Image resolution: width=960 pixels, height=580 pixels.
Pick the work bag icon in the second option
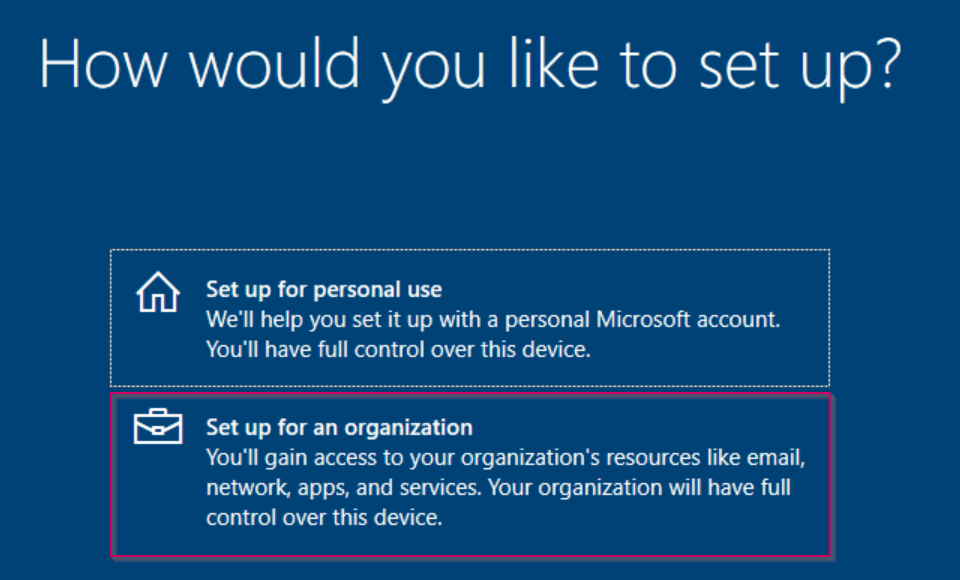(158, 428)
